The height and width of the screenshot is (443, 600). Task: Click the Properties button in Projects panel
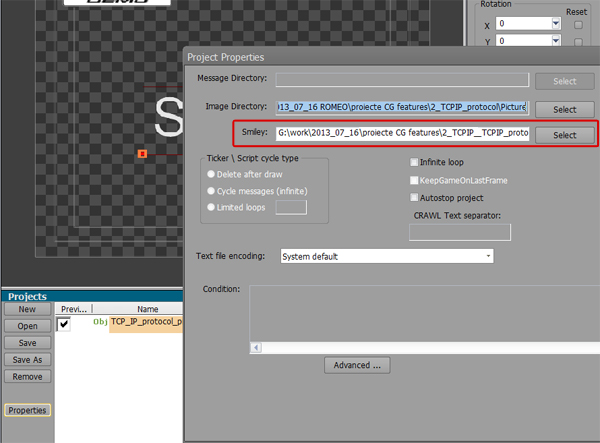click(28, 410)
